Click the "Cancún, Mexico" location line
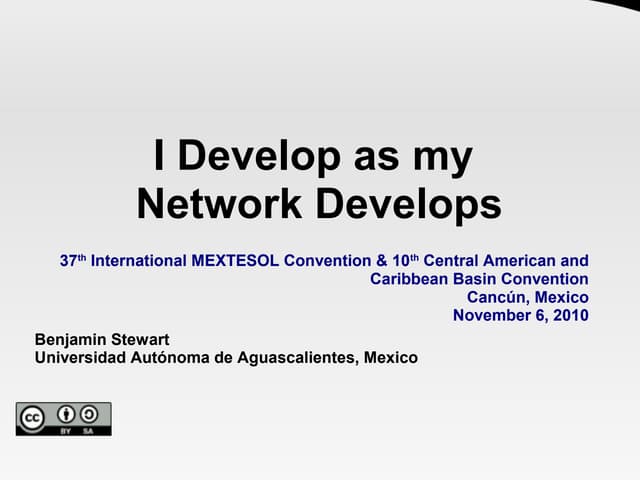 [x=527, y=297]
